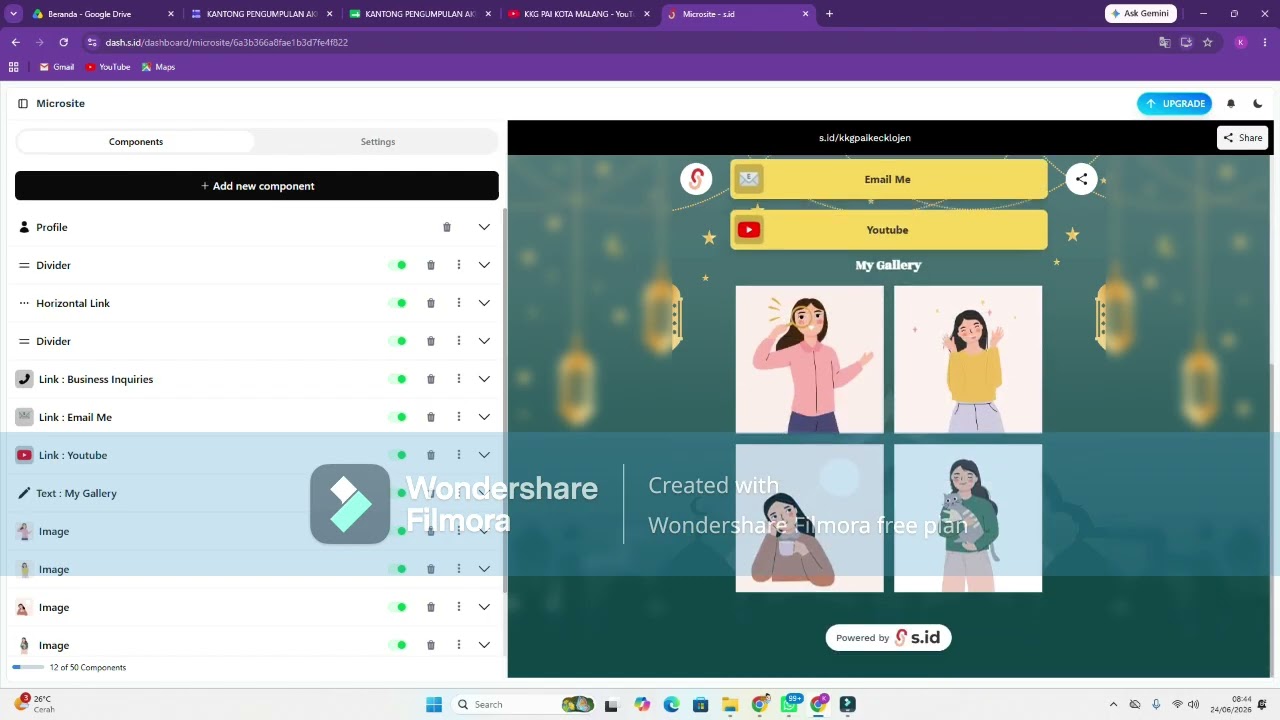The height and width of the screenshot is (720, 1280).
Task: Reload the browser page
Action: pos(64,42)
